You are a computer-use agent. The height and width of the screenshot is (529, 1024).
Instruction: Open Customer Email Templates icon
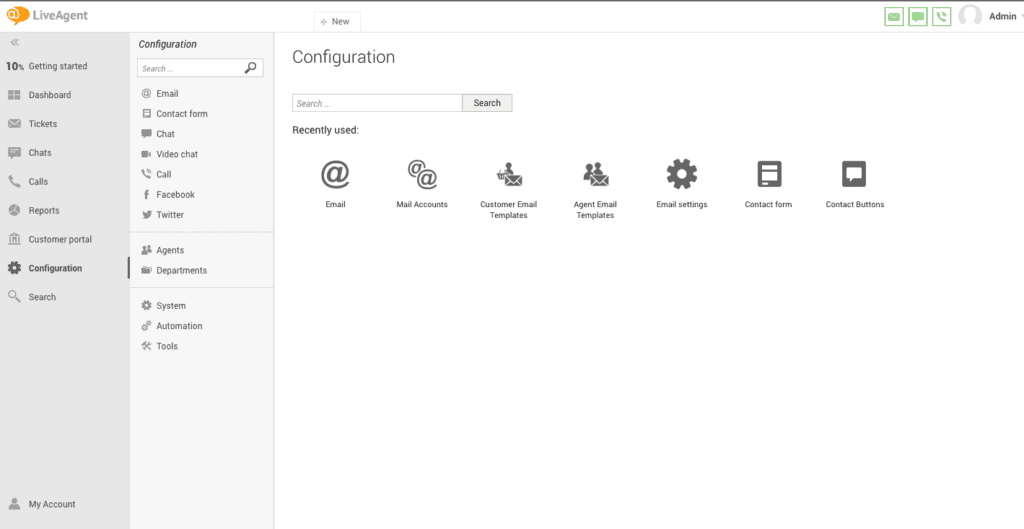click(x=509, y=175)
